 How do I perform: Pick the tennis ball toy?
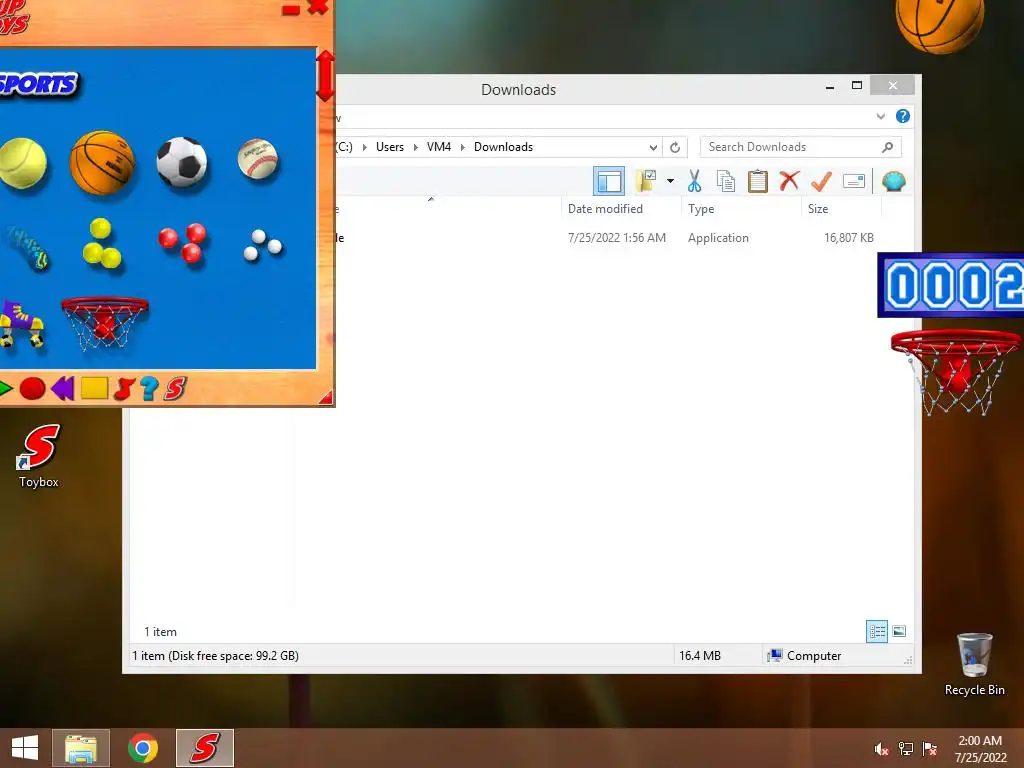click(x=23, y=163)
